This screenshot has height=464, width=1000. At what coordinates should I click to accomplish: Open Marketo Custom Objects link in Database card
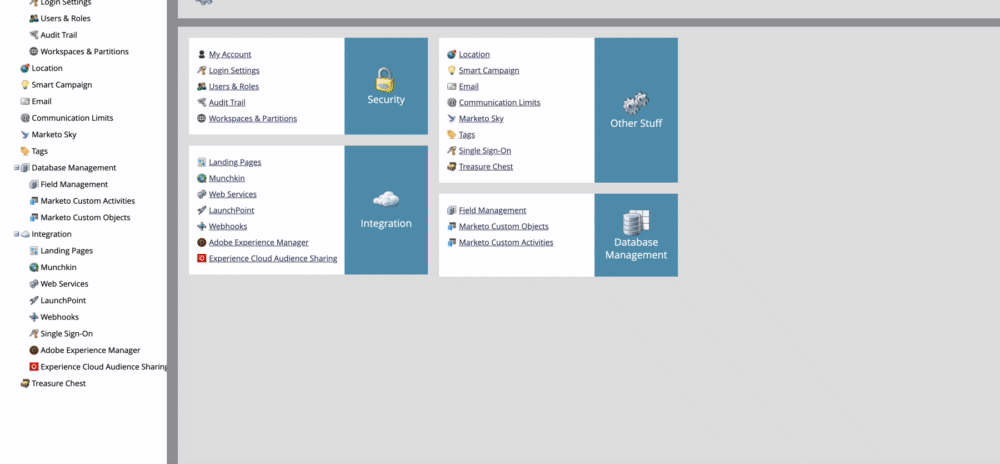[504, 226]
